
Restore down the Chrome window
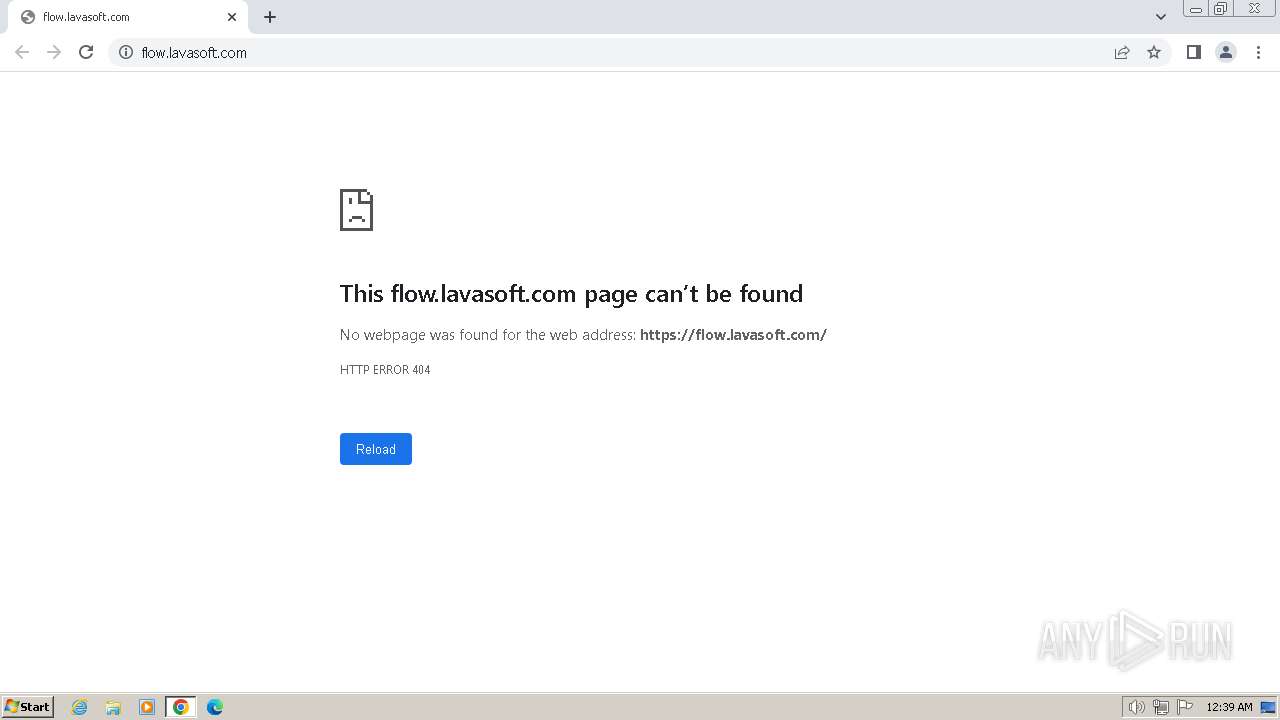coord(1221,9)
